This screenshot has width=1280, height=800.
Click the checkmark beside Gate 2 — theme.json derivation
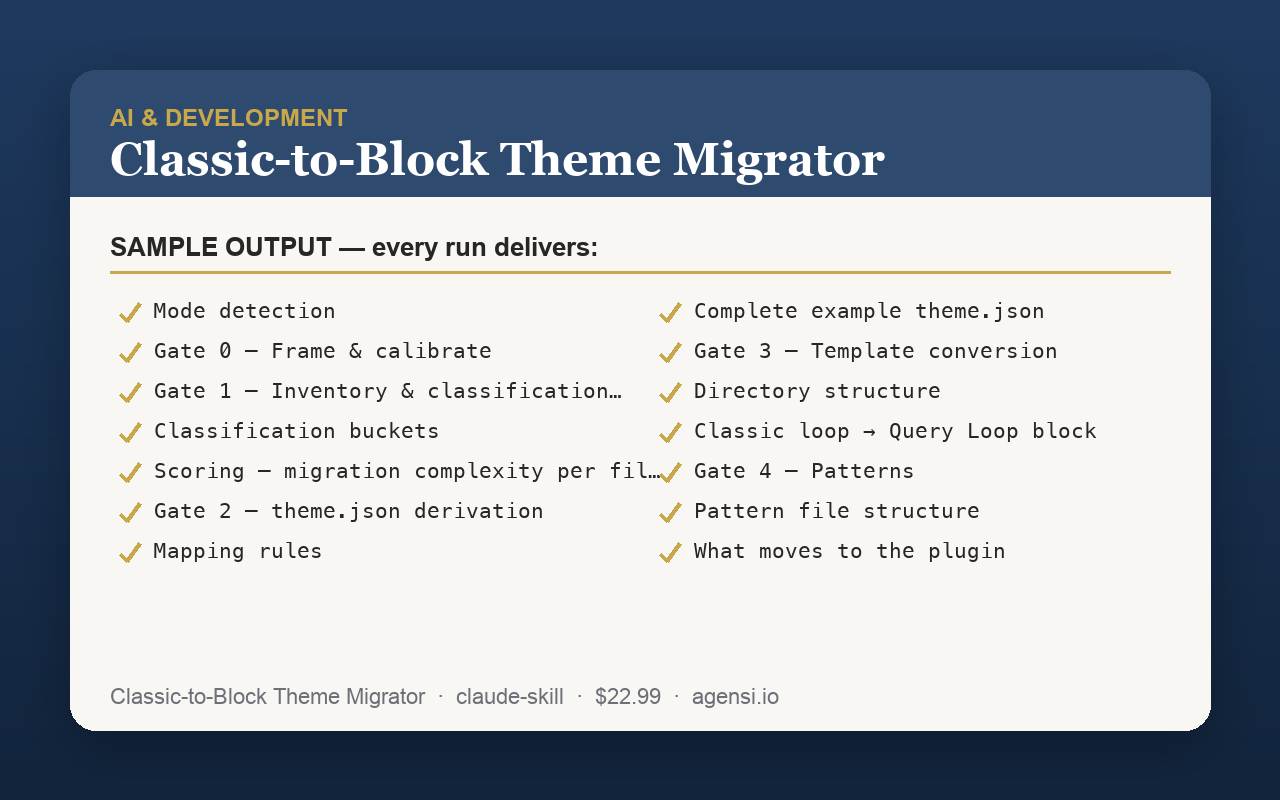(x=130, y=513)
